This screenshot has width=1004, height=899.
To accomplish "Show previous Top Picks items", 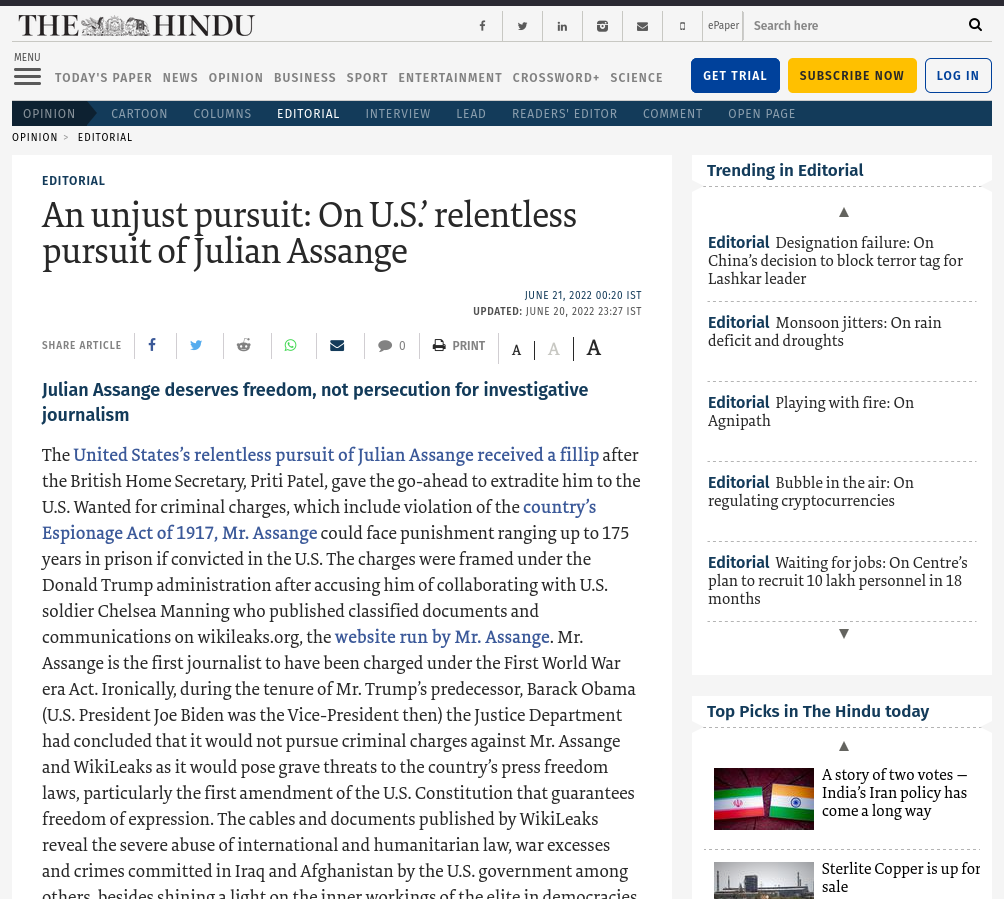I will [x=844, y=746].
